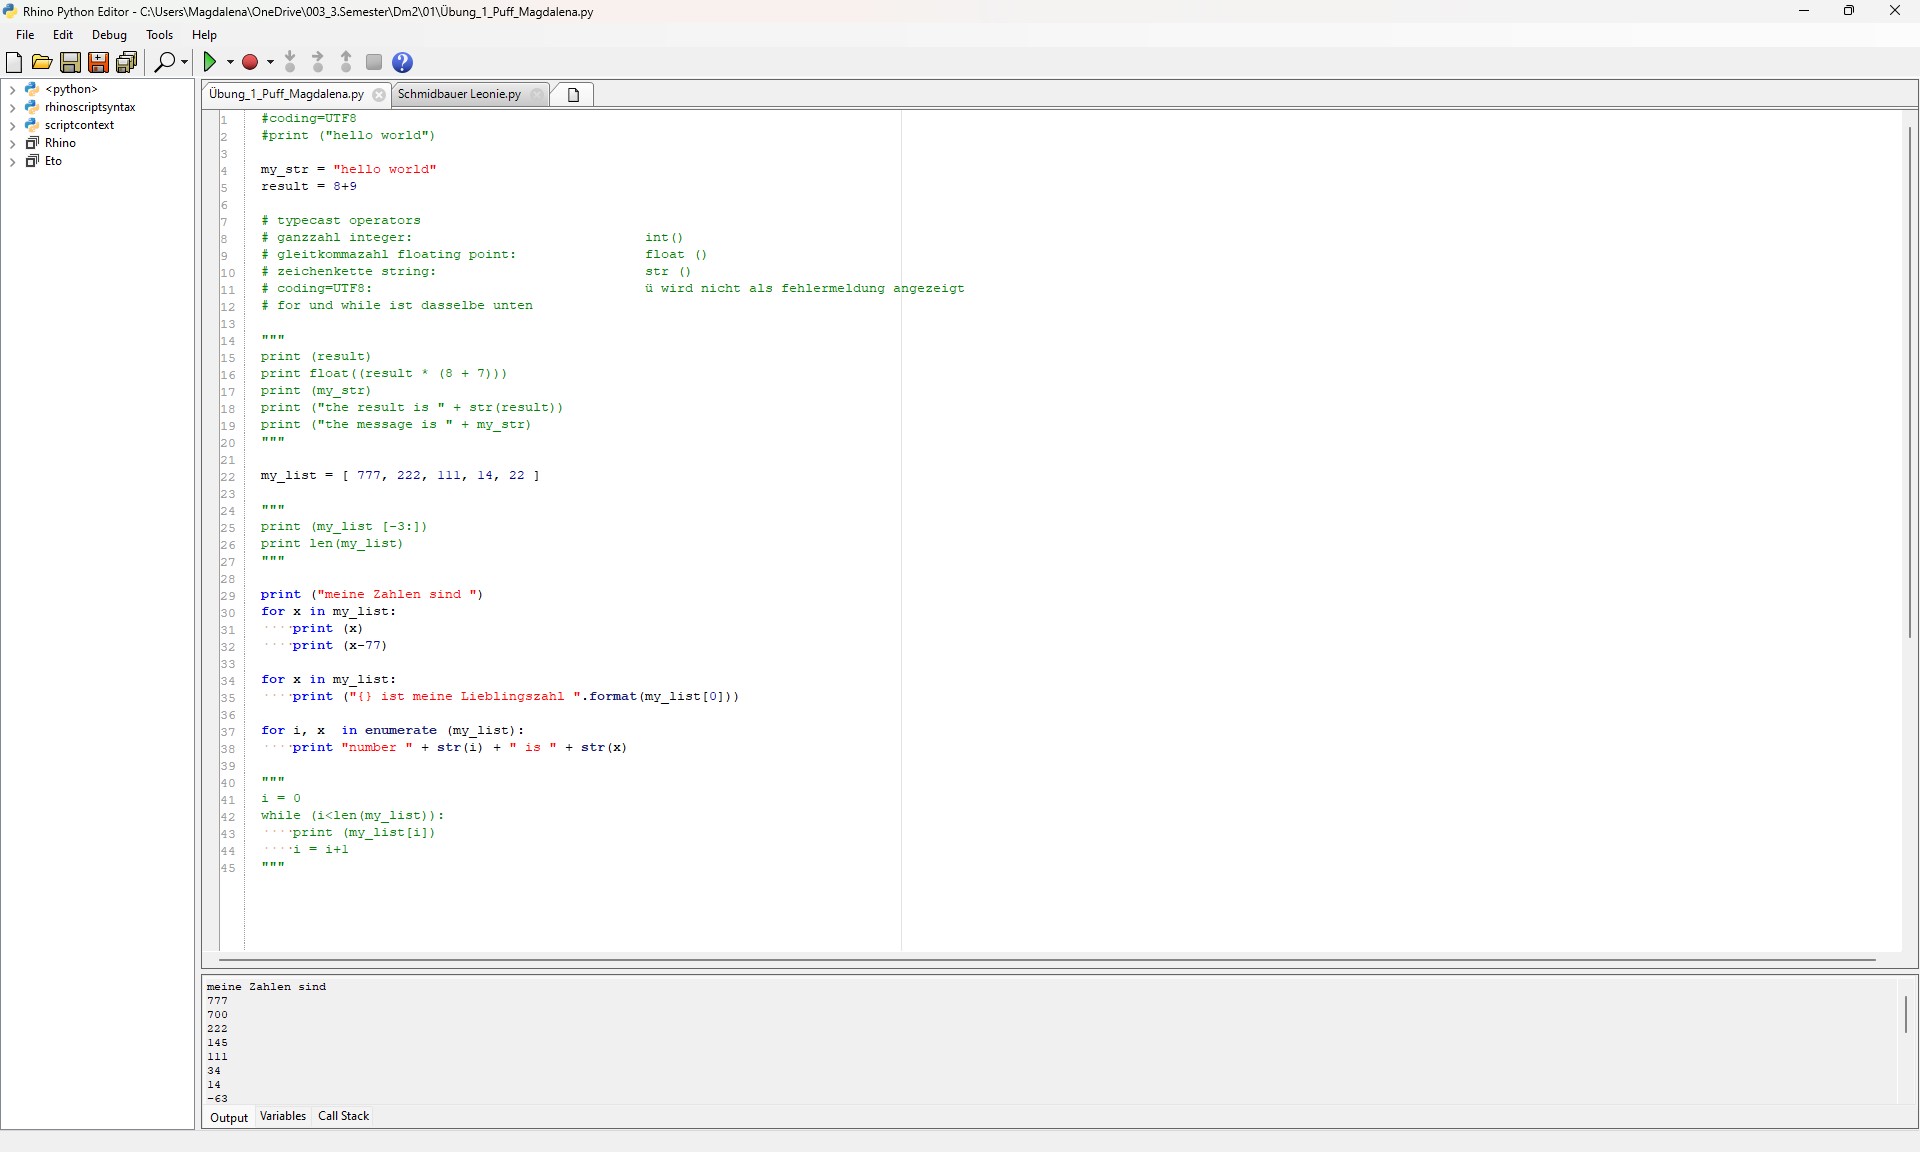1920x1152 pixels.
Task: Open a file using the folder icon
Action: (x=42, y=62)
